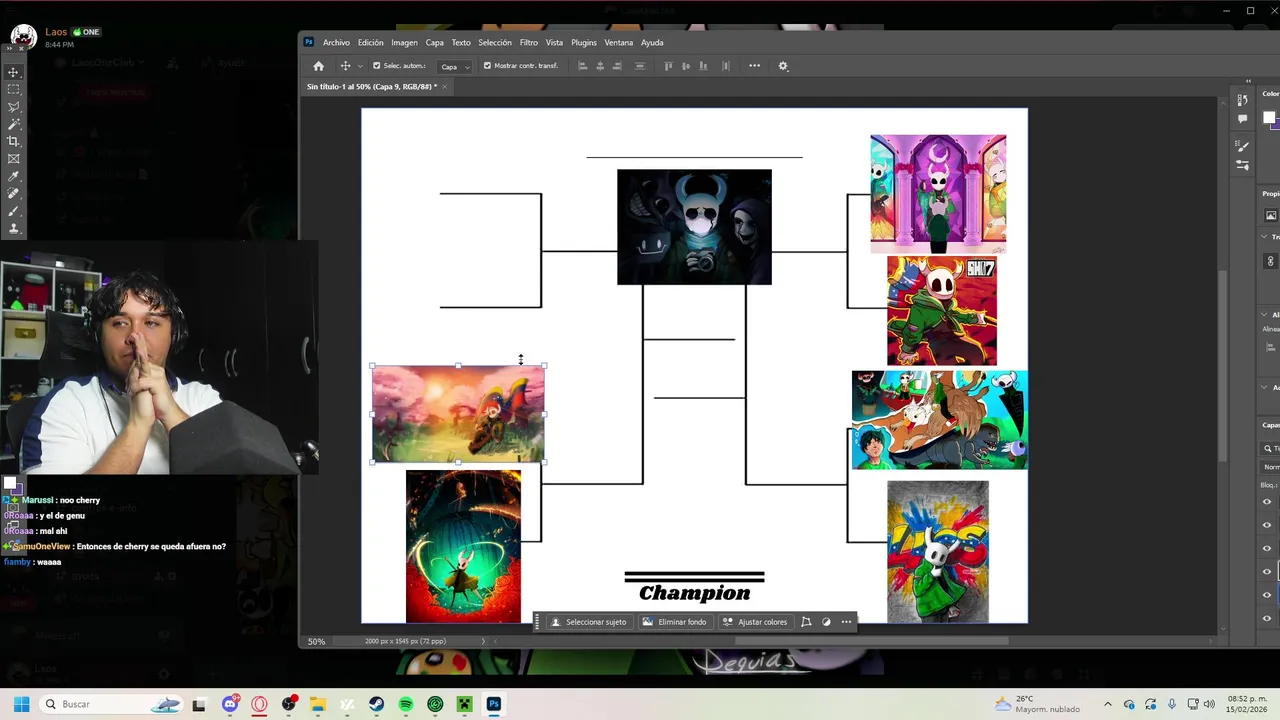
Task: Select the Polygonal Lasso tool
Action: pos(13,107)
